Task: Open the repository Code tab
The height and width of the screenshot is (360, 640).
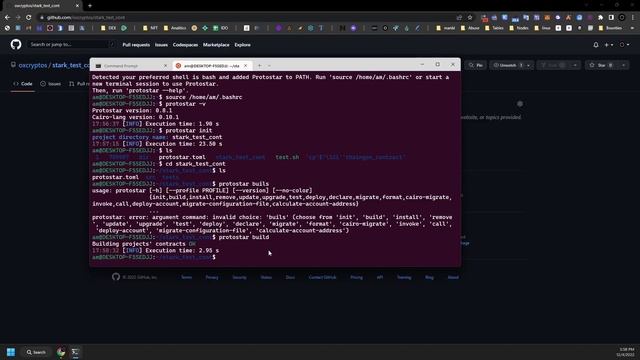Action: [23, 84]
